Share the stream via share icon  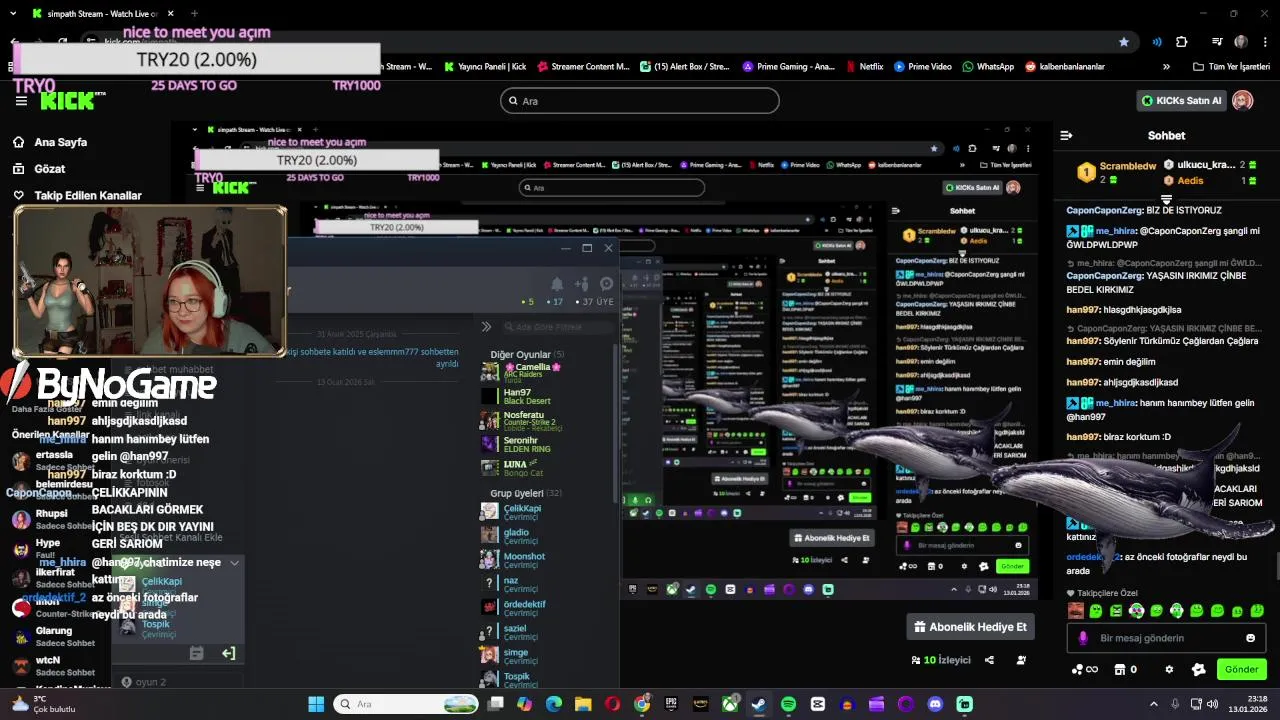(989, 660)
